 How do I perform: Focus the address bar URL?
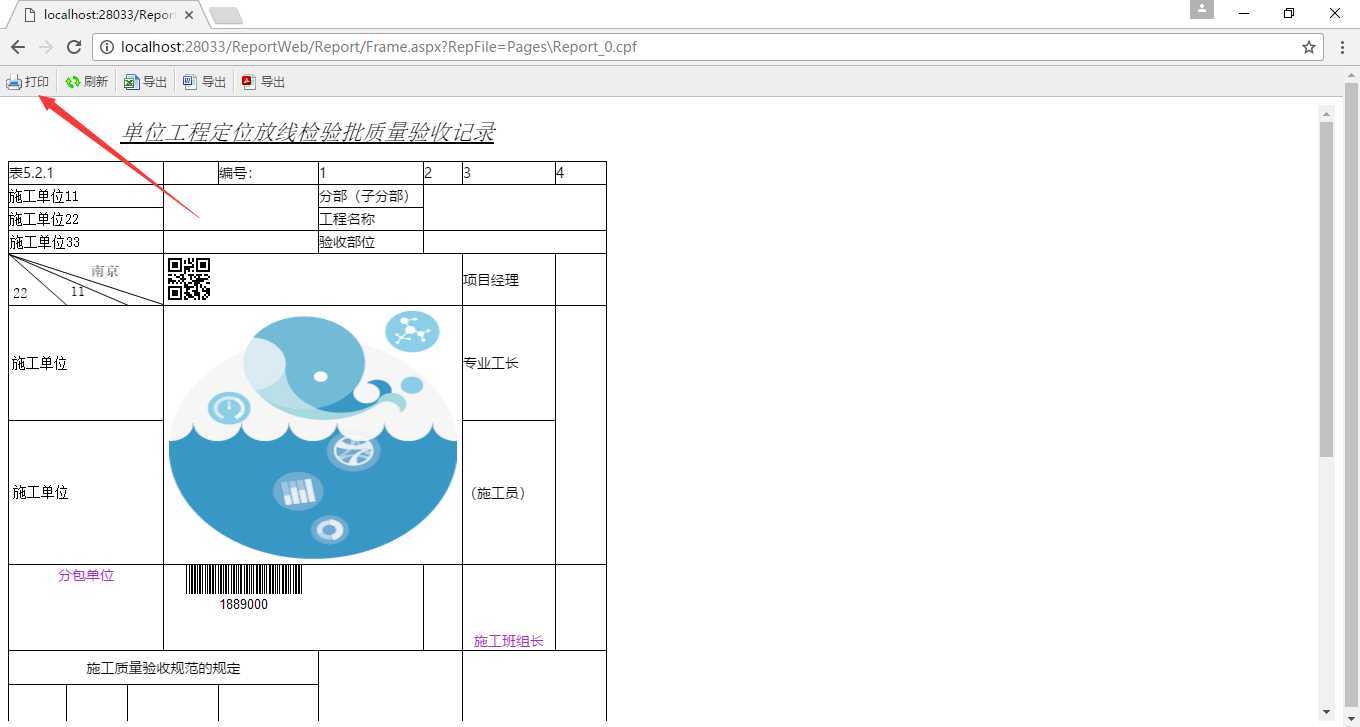click(x=706, y=47)
